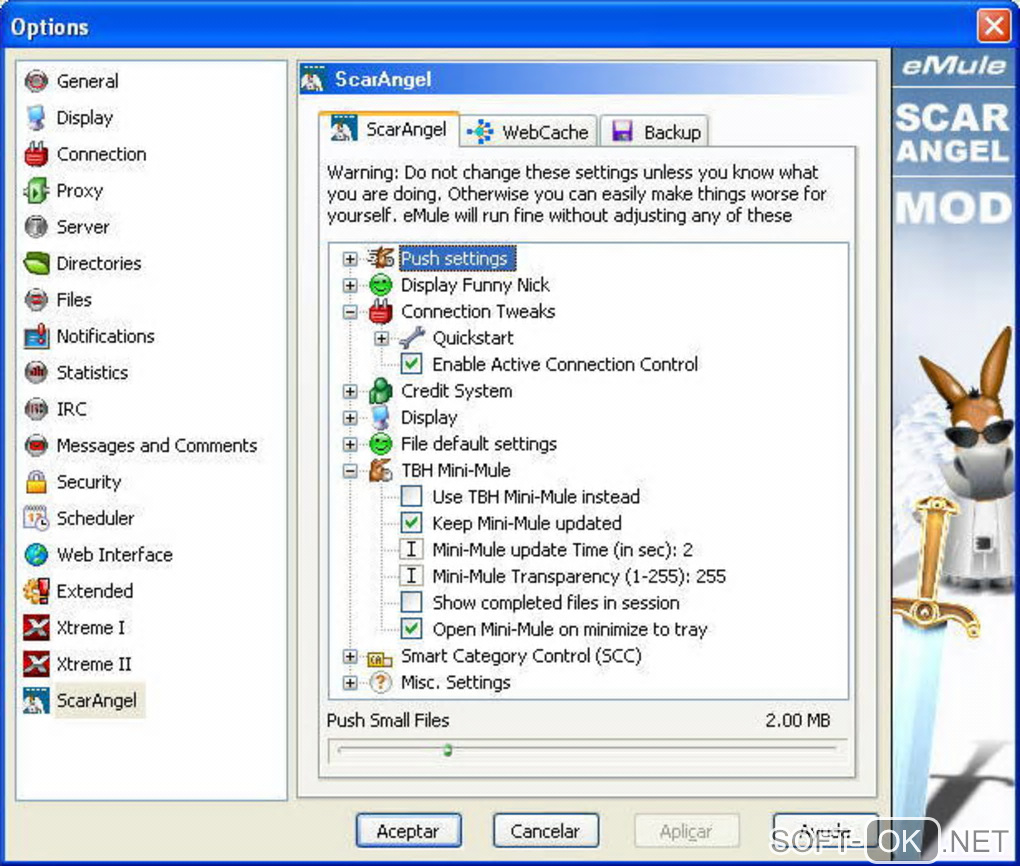The width and height of the screenshot is (1020, 866).
Task: Edit Mini-Mule update Time value field
Action: (x=563, y=550)
